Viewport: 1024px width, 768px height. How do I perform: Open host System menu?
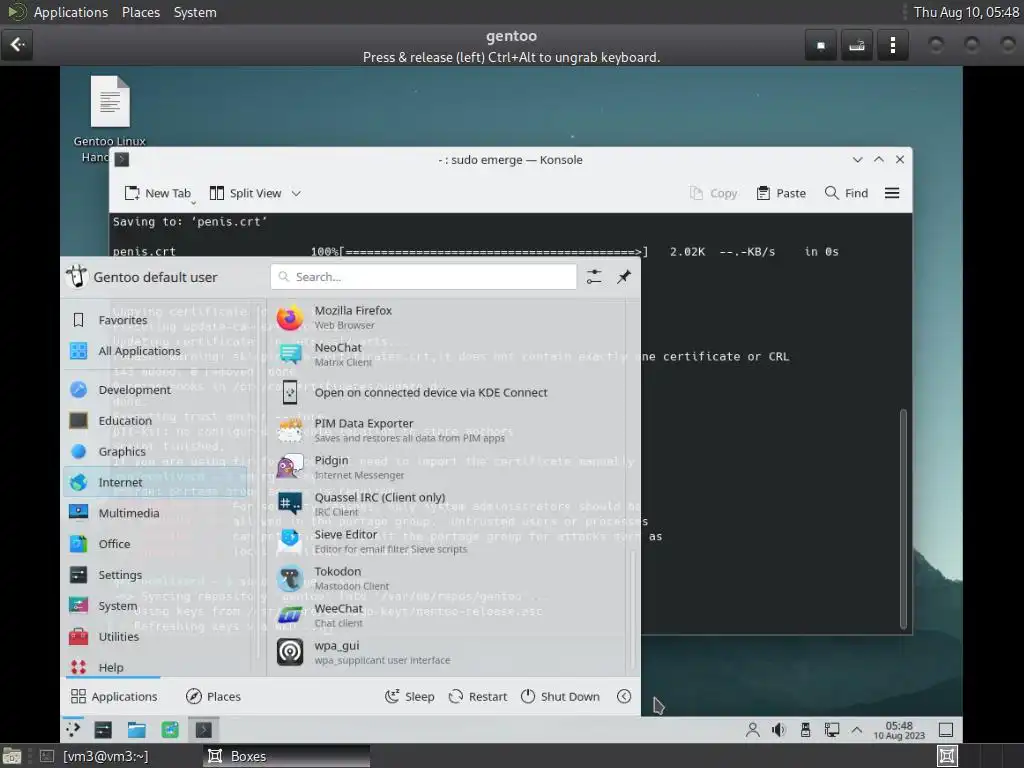click(x=195, y=12)
